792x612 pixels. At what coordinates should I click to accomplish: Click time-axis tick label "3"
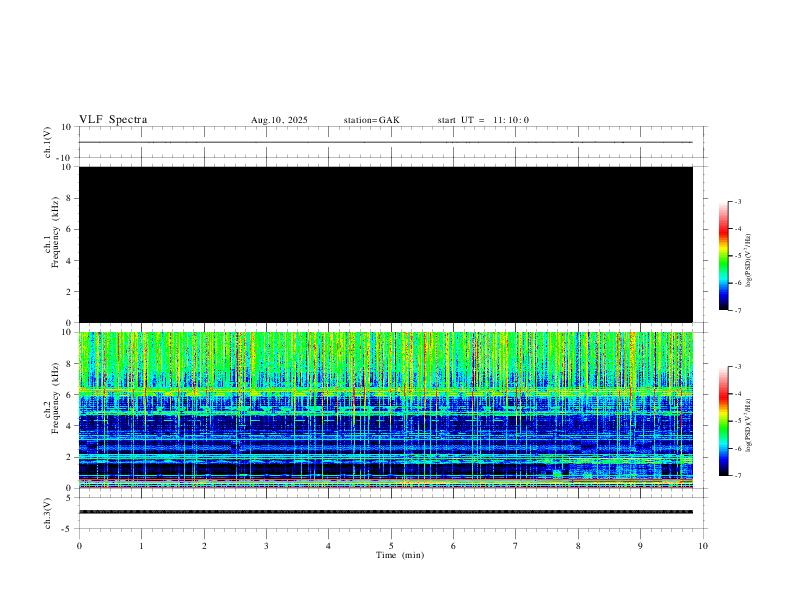pyautogui.click(x=266, y=546)
